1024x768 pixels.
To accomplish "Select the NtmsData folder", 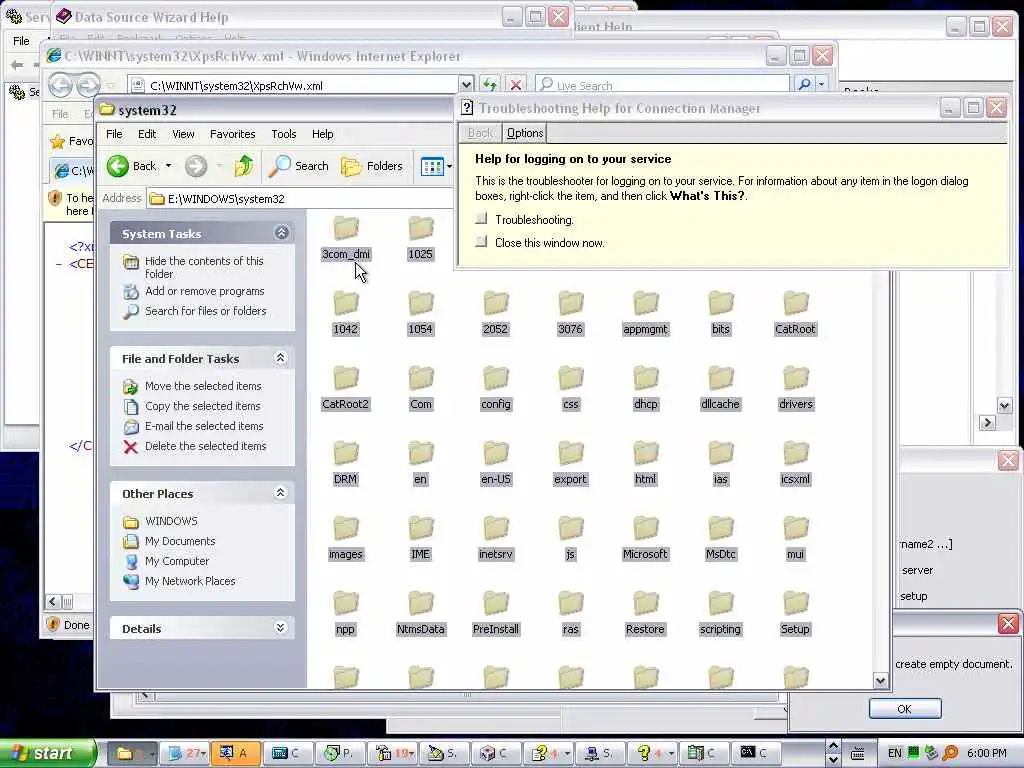I will pos(421,615).
